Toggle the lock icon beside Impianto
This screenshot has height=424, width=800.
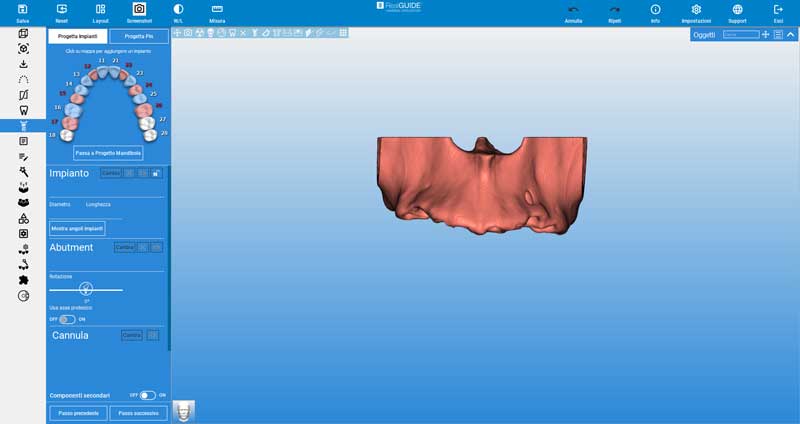(x=156, y=173)
